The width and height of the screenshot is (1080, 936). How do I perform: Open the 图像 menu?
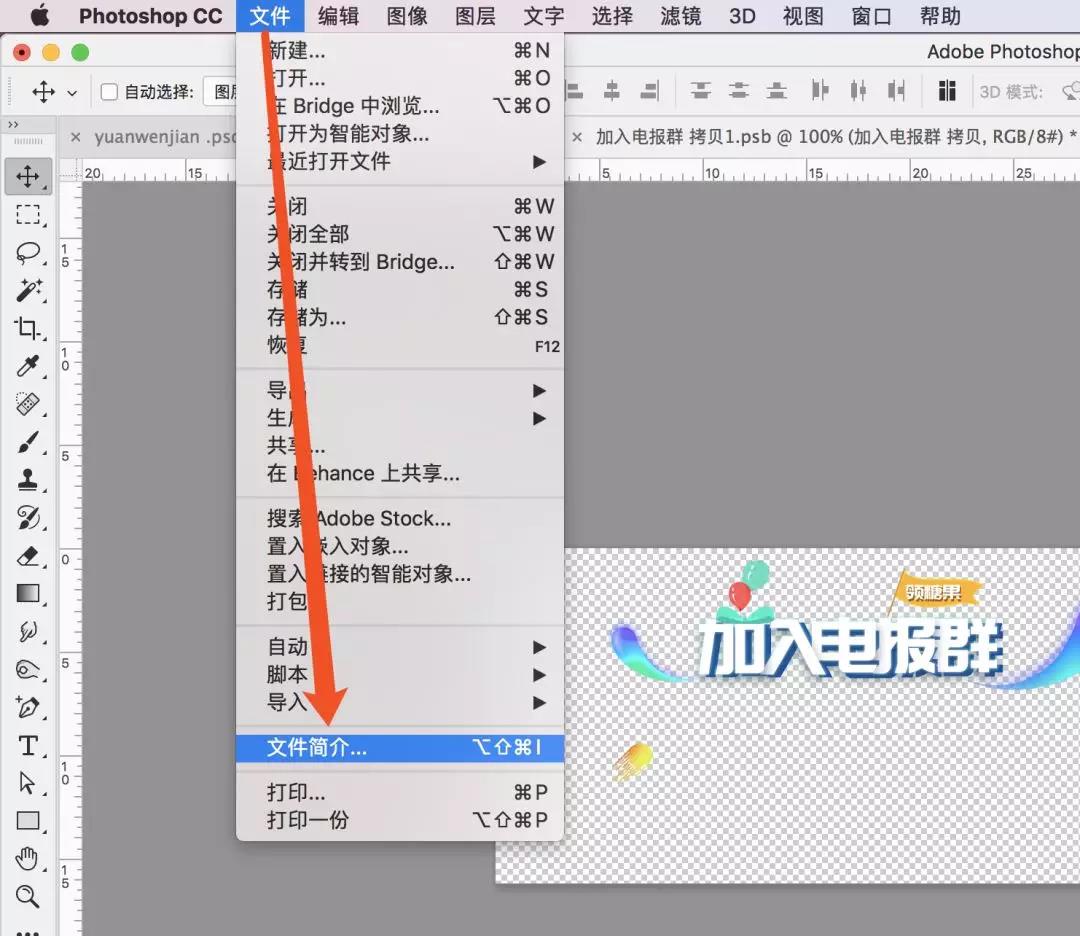(407, 16)
